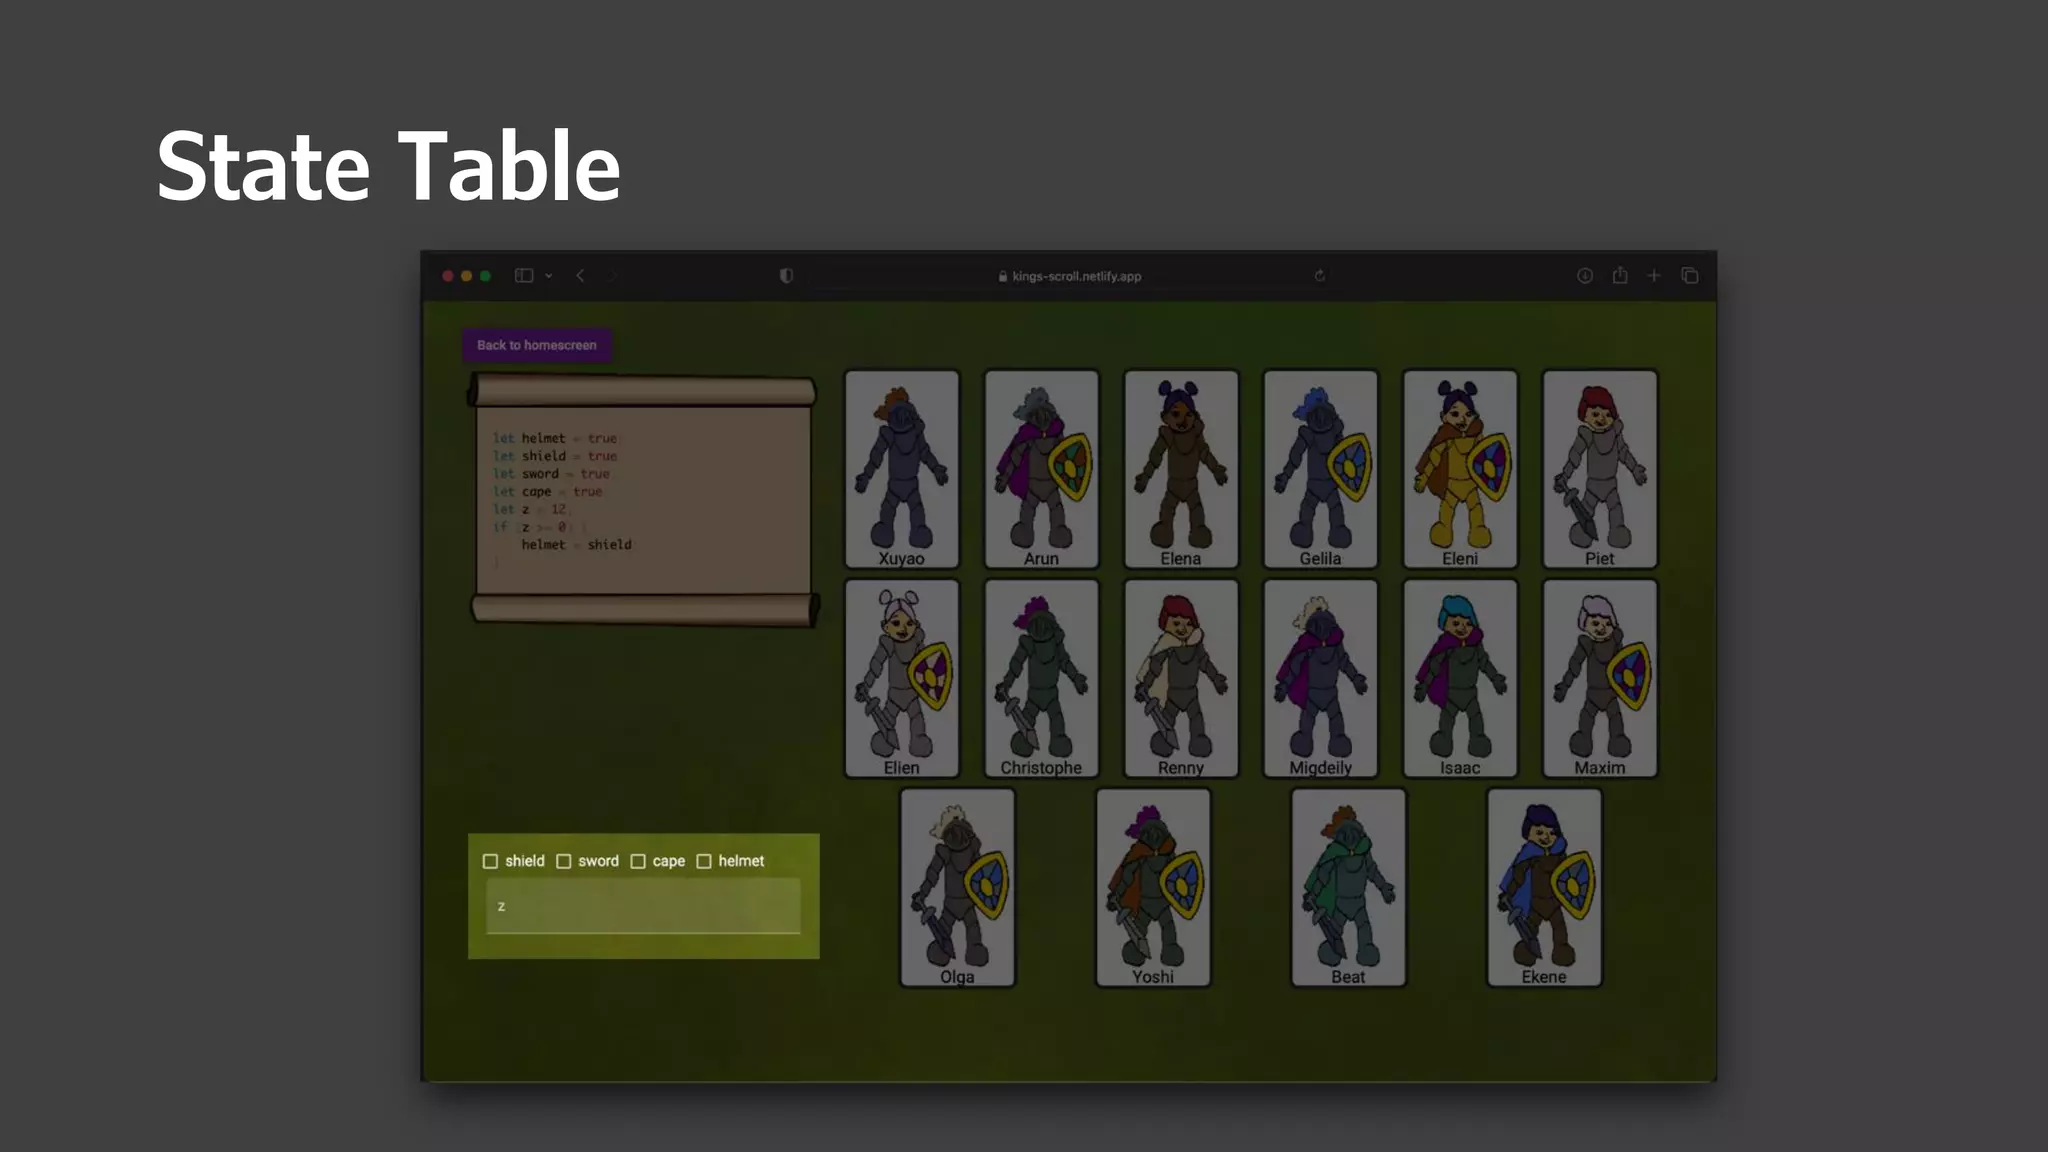Click the privacy shield icon

(x=786, y=276)
